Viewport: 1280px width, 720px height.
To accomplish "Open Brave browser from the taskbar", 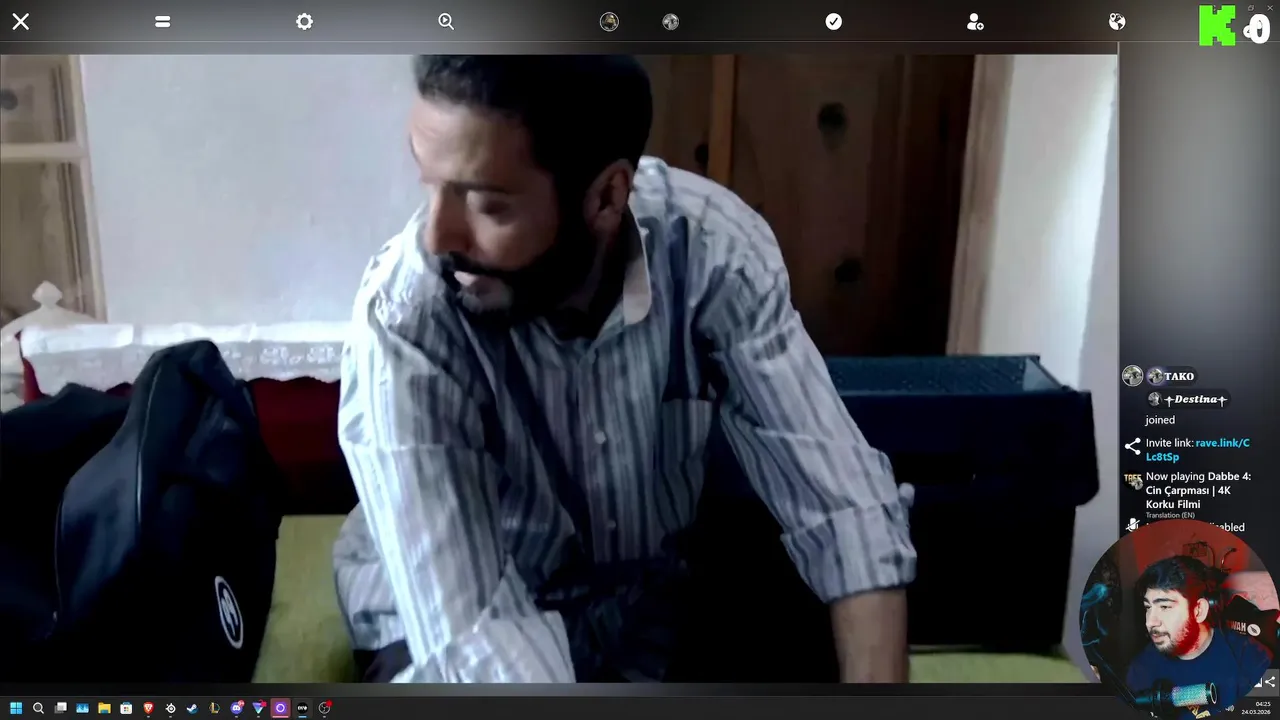I will 148,708.
